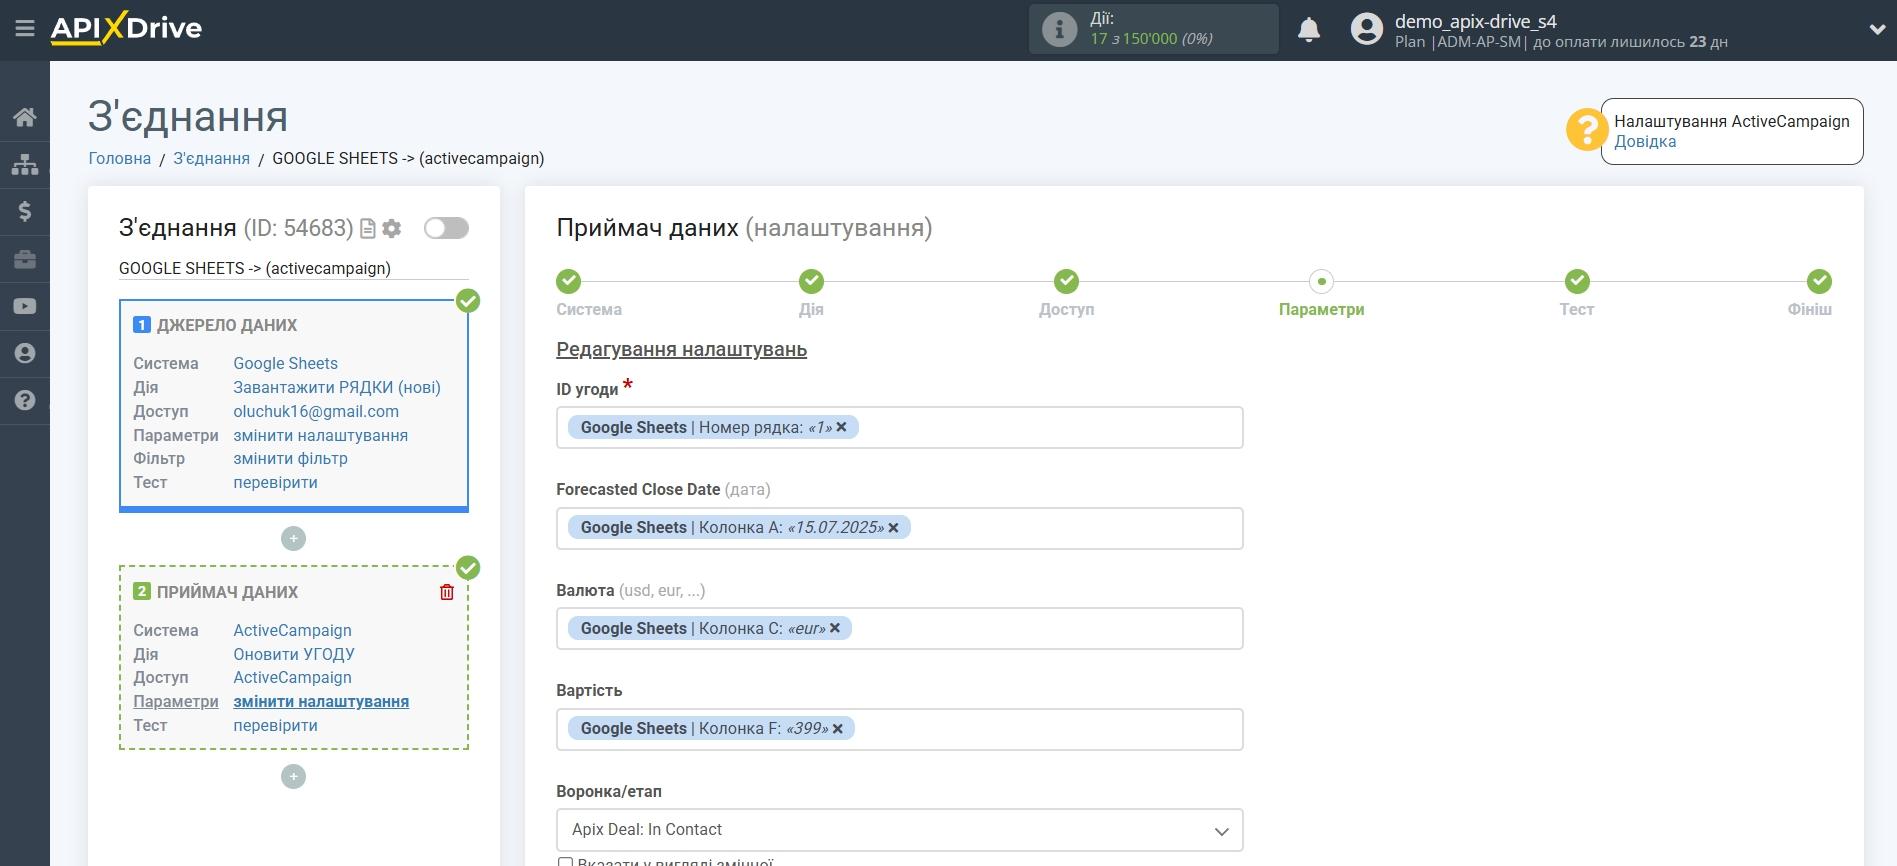This screenshot has height=866, width=1897.
Task: Remove the Колонка A tag
Action: click(x=894, y=528)
